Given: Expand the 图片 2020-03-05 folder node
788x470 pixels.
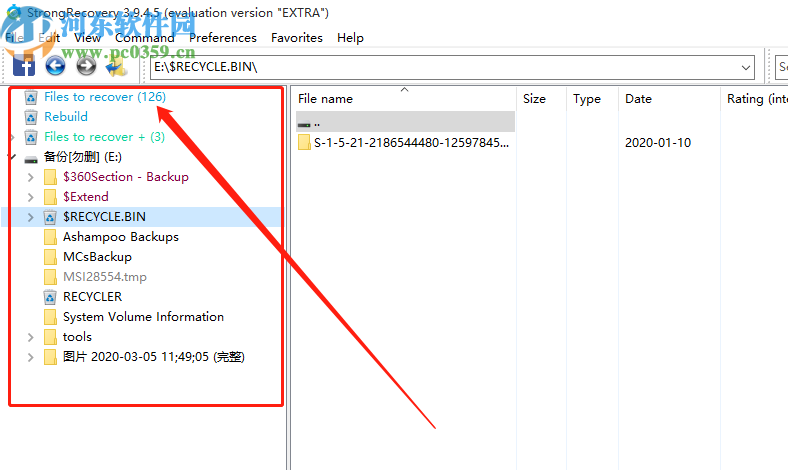Looking at the screenshot, I should click(31, 357).
